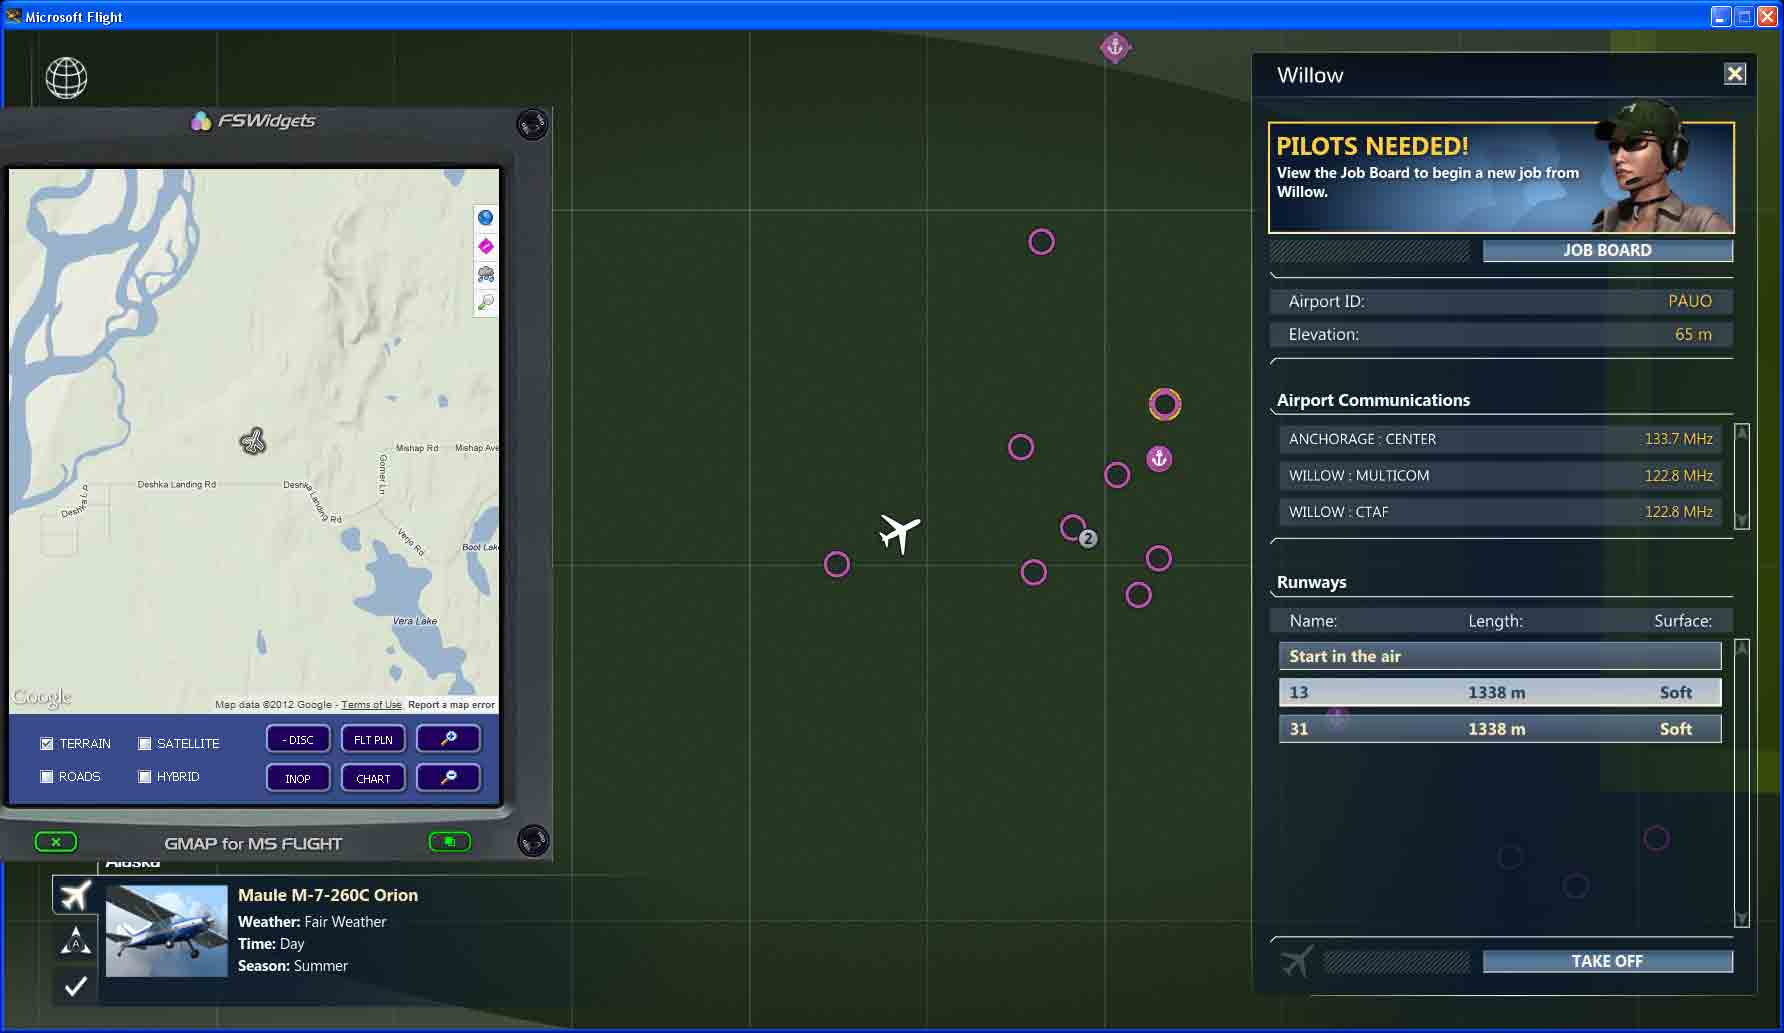The image size is (1784, 1033).
Task: Click the pink diamond icon in GMAP
Action: tap(486, 246)
